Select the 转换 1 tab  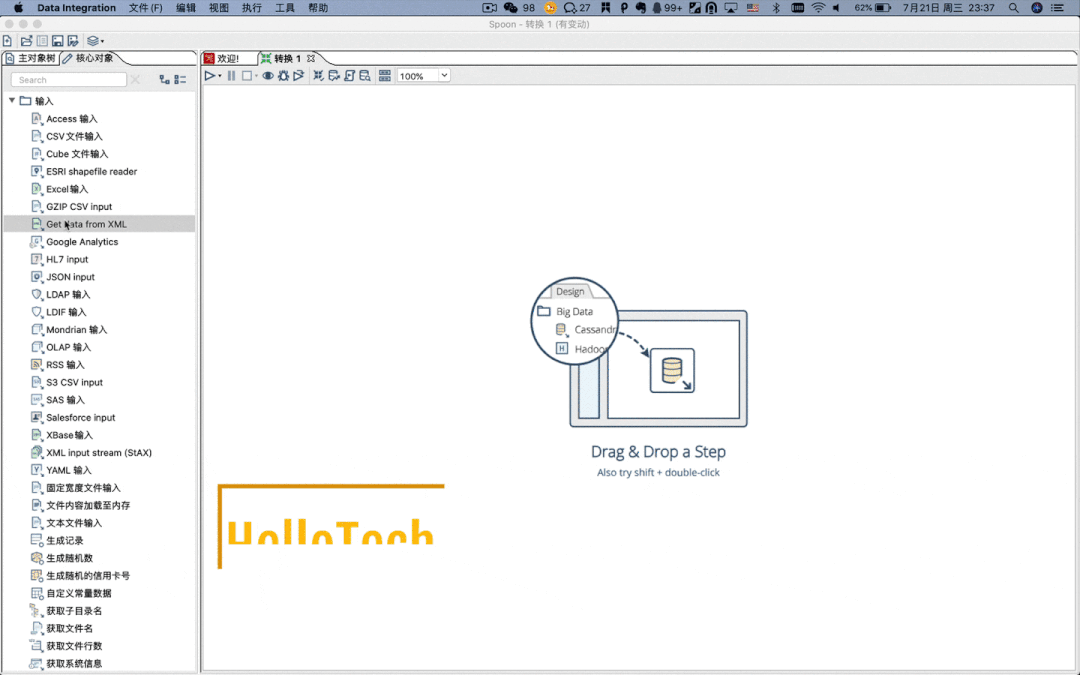pos(287,59)
